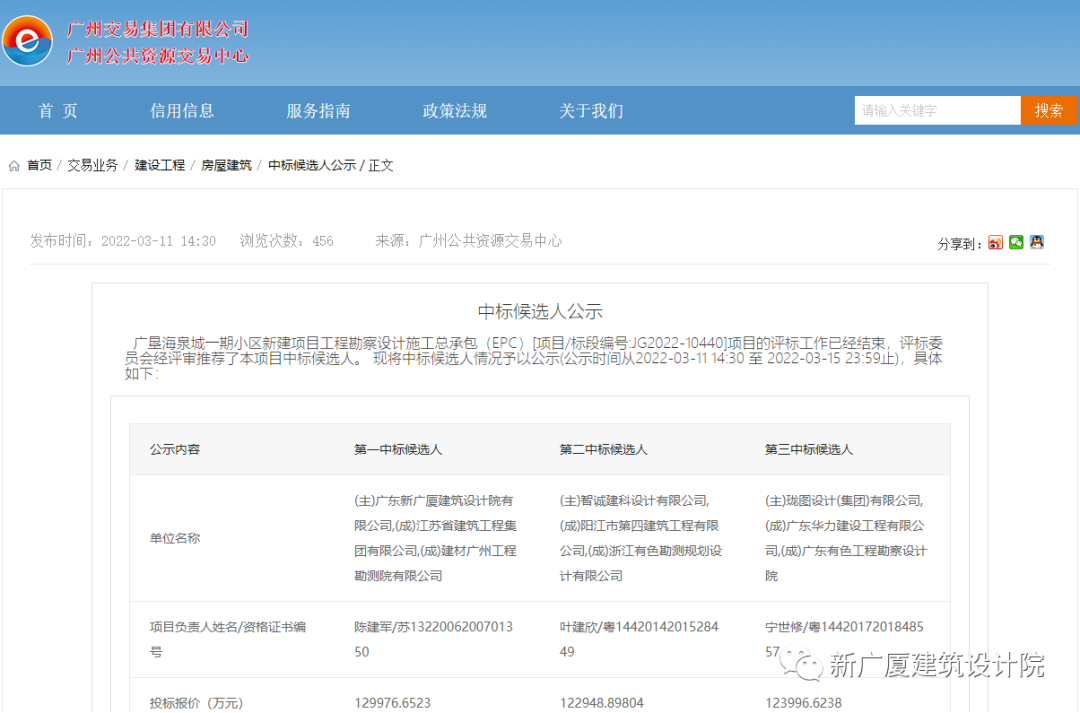Click the 陈建军 certificate number cell
Viewport: 1080px width, 713px height.
pyautogui.click(x=433, y=639)
